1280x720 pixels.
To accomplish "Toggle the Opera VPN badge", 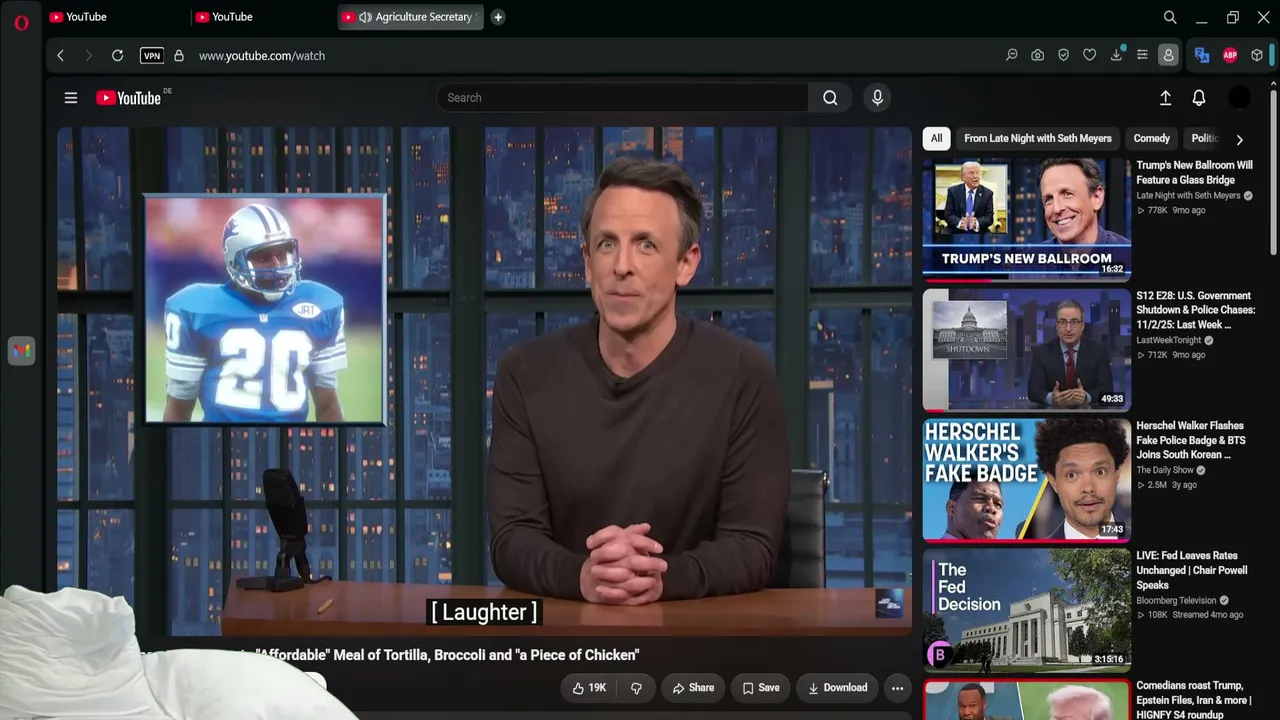I will coord(152,56).
